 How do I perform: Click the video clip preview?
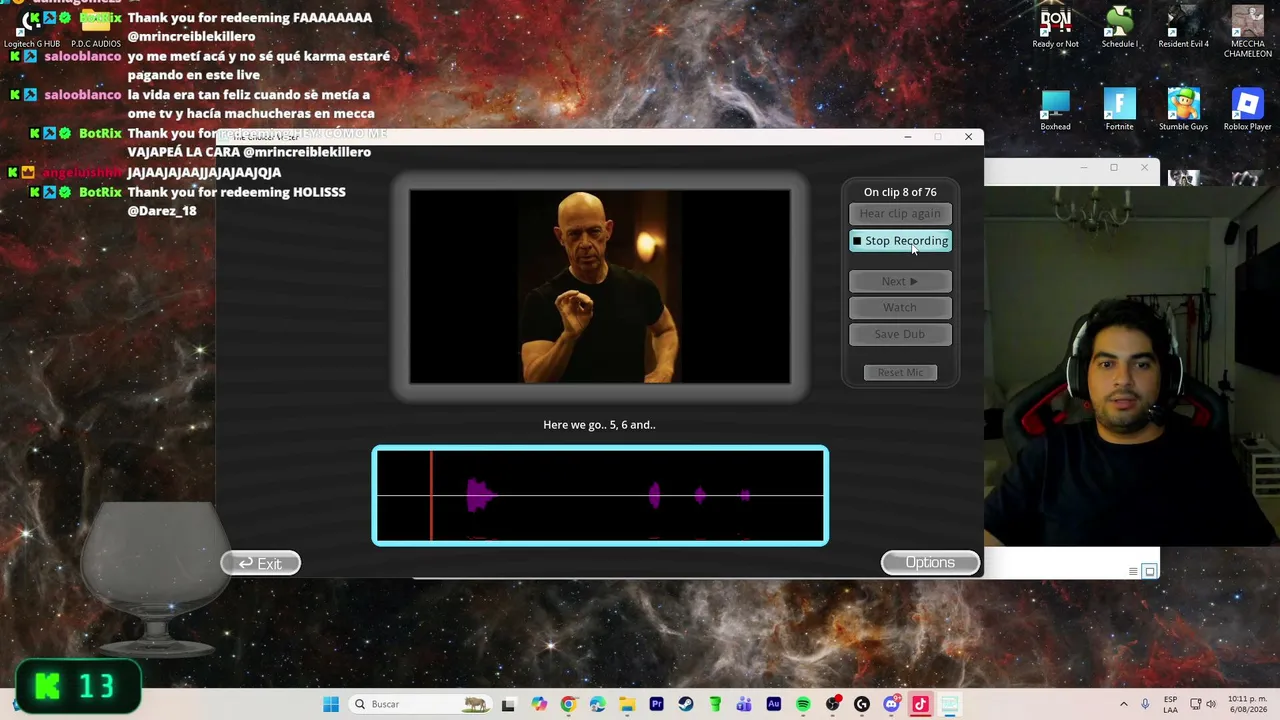coord(600,287)
